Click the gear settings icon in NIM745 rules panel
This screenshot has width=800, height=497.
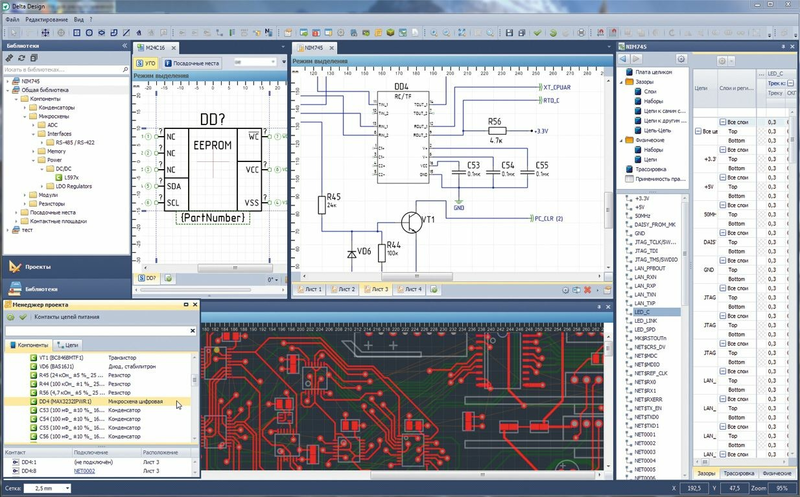point(681,59)
